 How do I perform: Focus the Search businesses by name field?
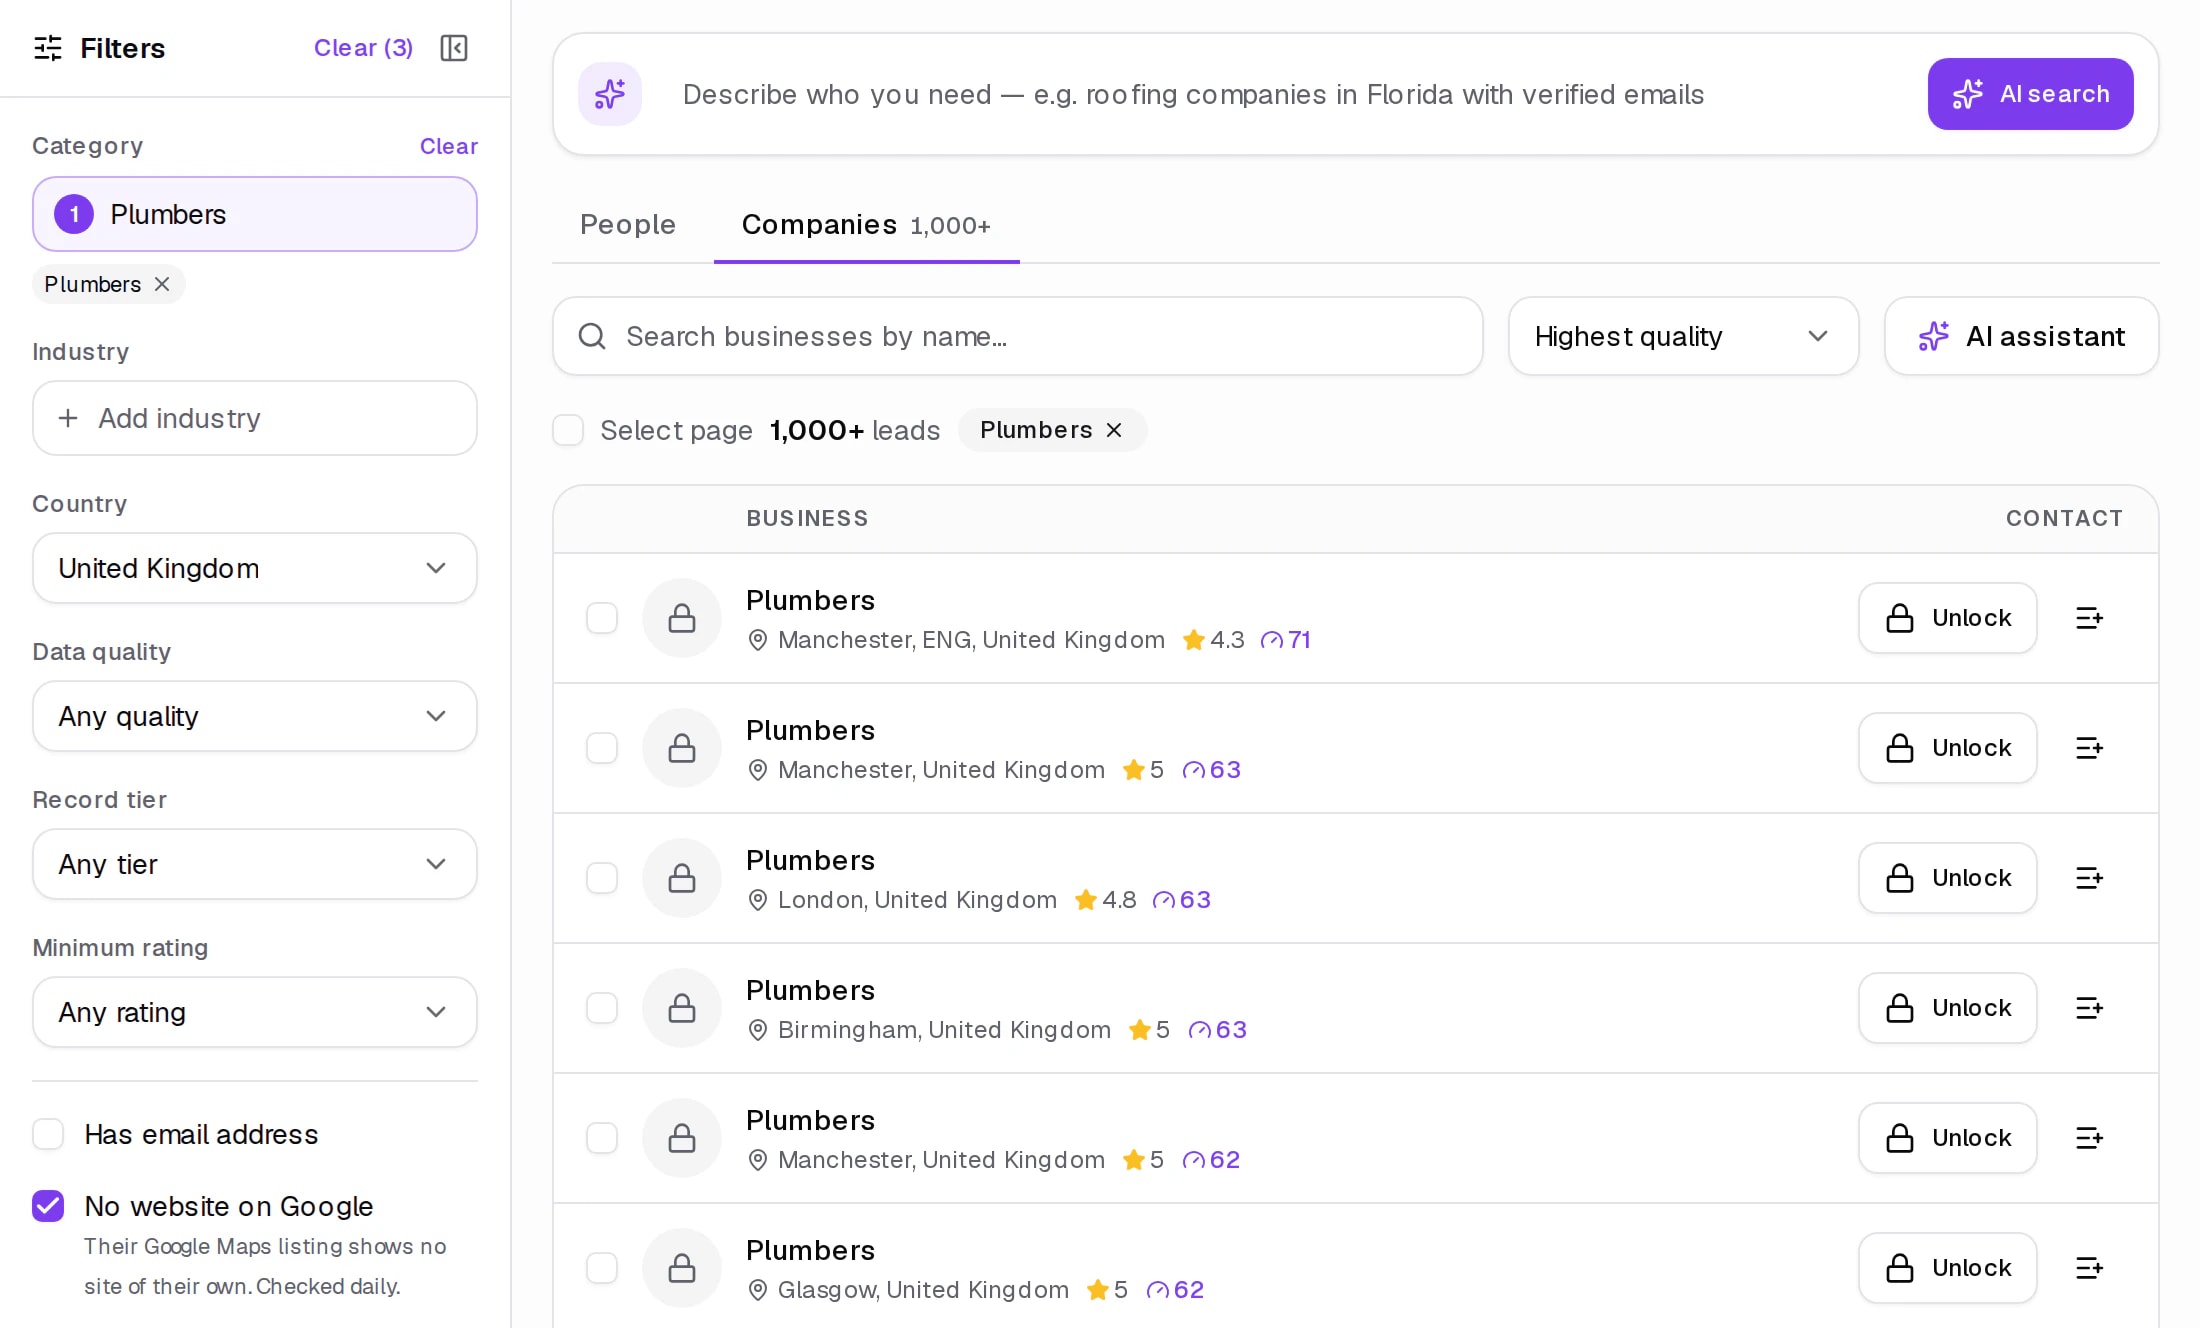(1017, 336)
